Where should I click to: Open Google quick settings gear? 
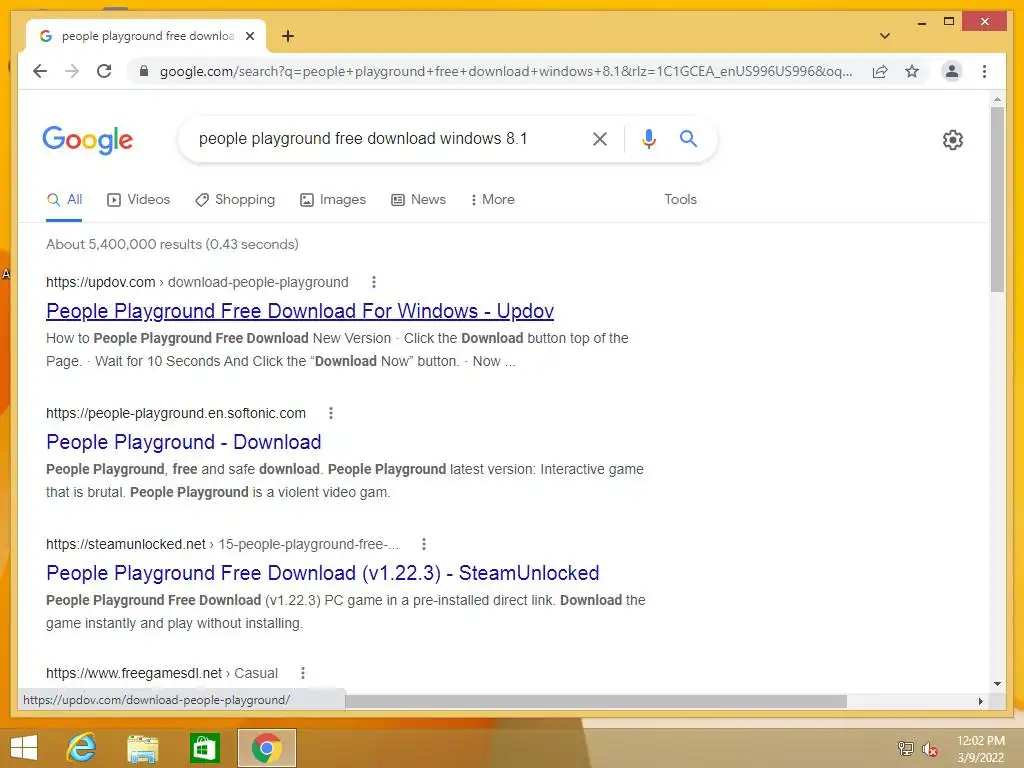tap(953, 140)
